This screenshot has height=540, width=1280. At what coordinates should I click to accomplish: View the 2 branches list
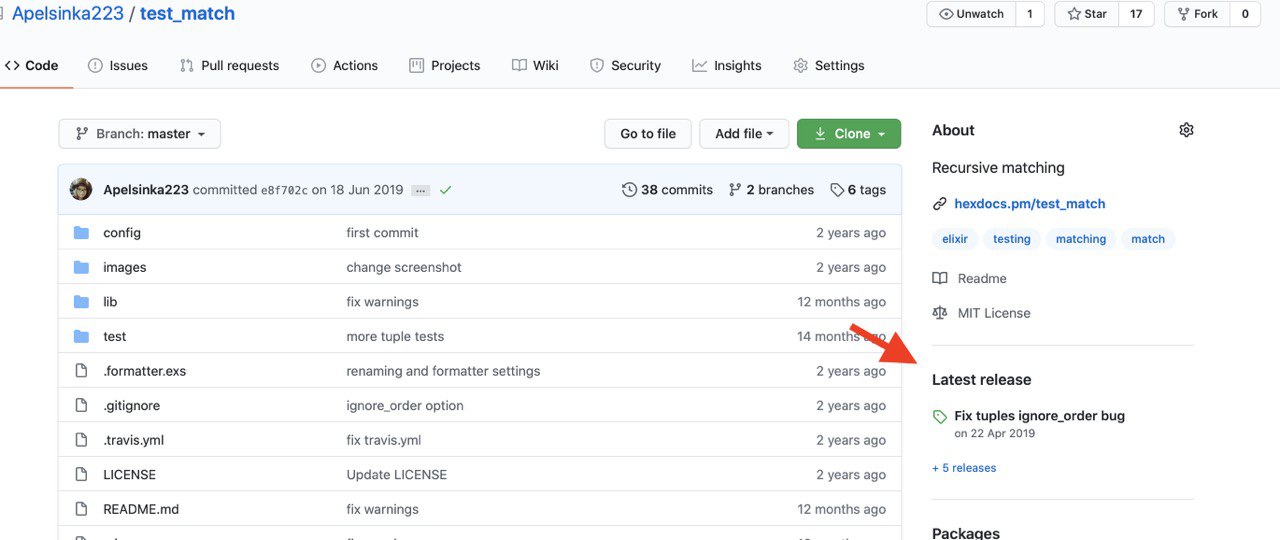click(x=771, y=190)
